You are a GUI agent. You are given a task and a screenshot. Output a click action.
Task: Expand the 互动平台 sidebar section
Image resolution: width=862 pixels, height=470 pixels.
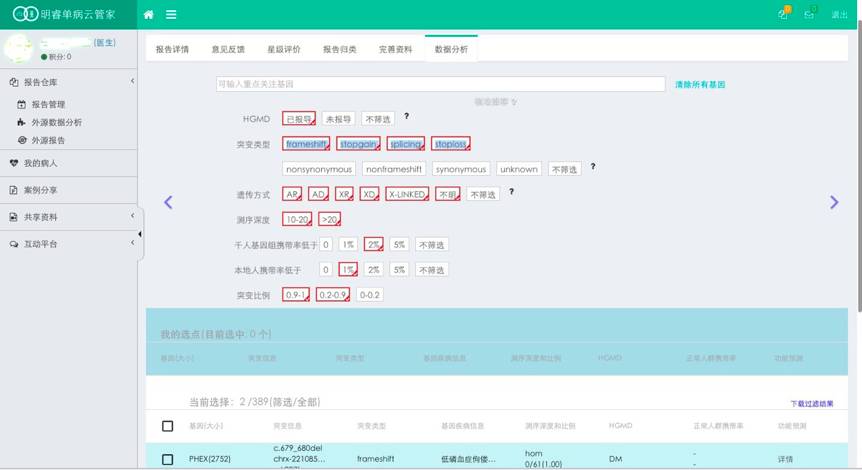[x=132, y=244]
